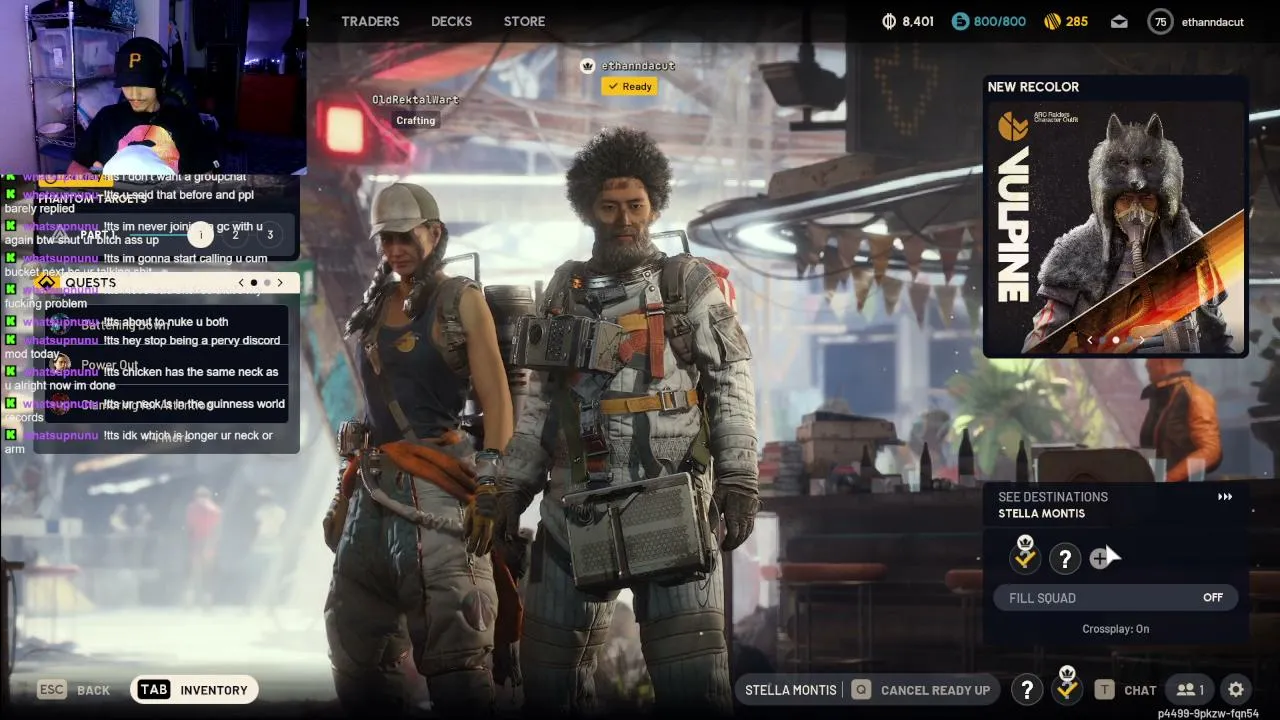Click the New Recolor heading
Viewport: 1280px width, 720px height.
[1033, 87]
